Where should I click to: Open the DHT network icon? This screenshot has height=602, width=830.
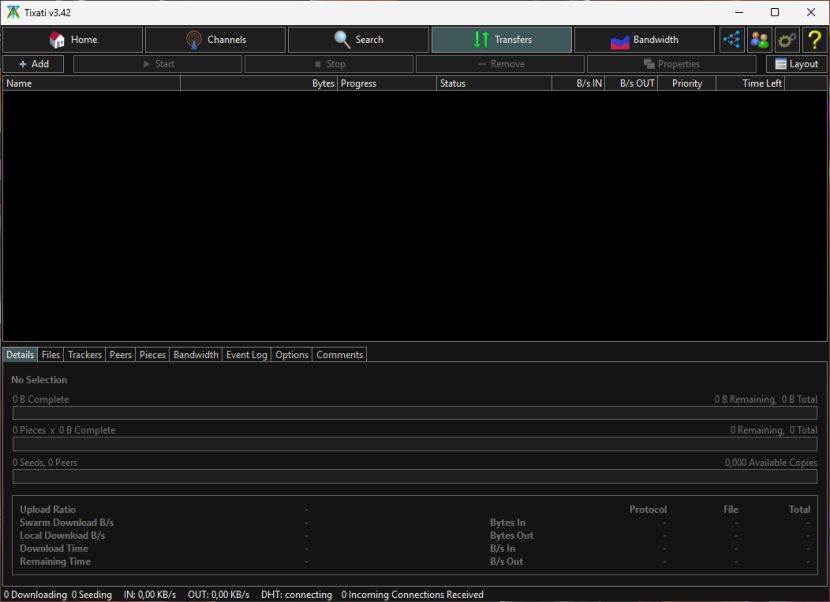pos(732,40)
